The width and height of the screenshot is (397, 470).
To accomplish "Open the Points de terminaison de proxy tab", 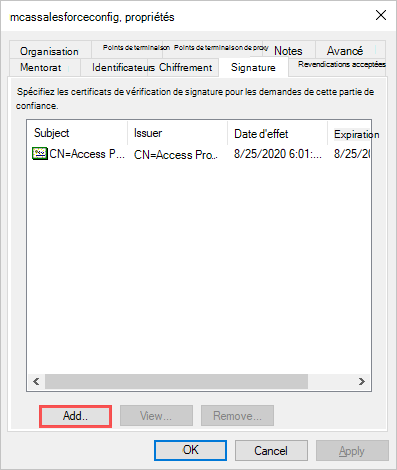I will click(213, 49).
